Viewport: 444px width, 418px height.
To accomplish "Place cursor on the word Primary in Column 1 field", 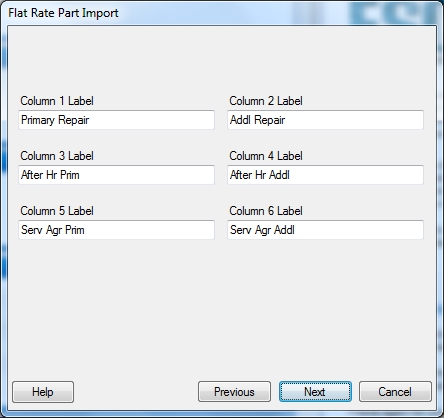I will click(x=38, y=120).
